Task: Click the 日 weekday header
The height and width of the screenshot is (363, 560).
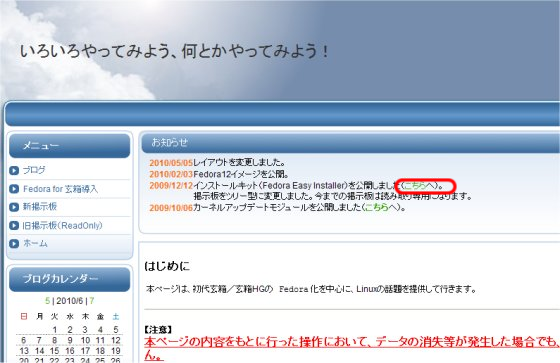Action: pyautogui.click(x=24, y=317)
